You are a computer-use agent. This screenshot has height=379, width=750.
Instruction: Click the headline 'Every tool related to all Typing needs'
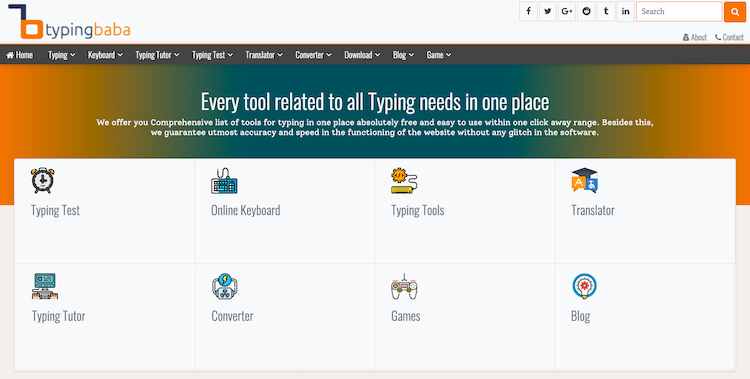[375, 102]
